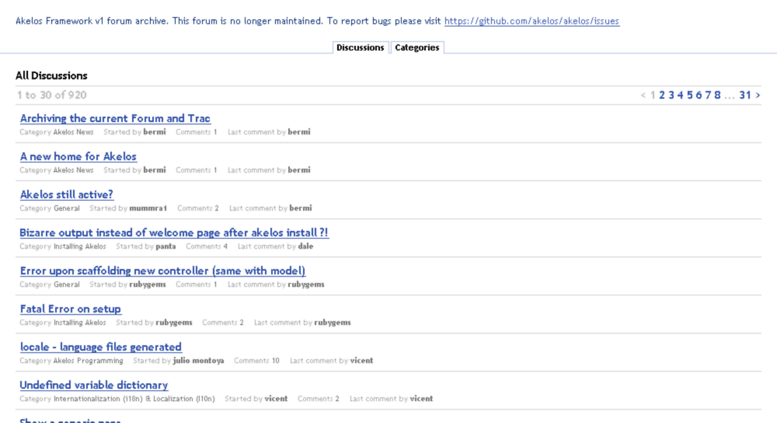Open 'Akelos still active?' discussion
This screenshot has height=423, width=777.
coord(66,195)
